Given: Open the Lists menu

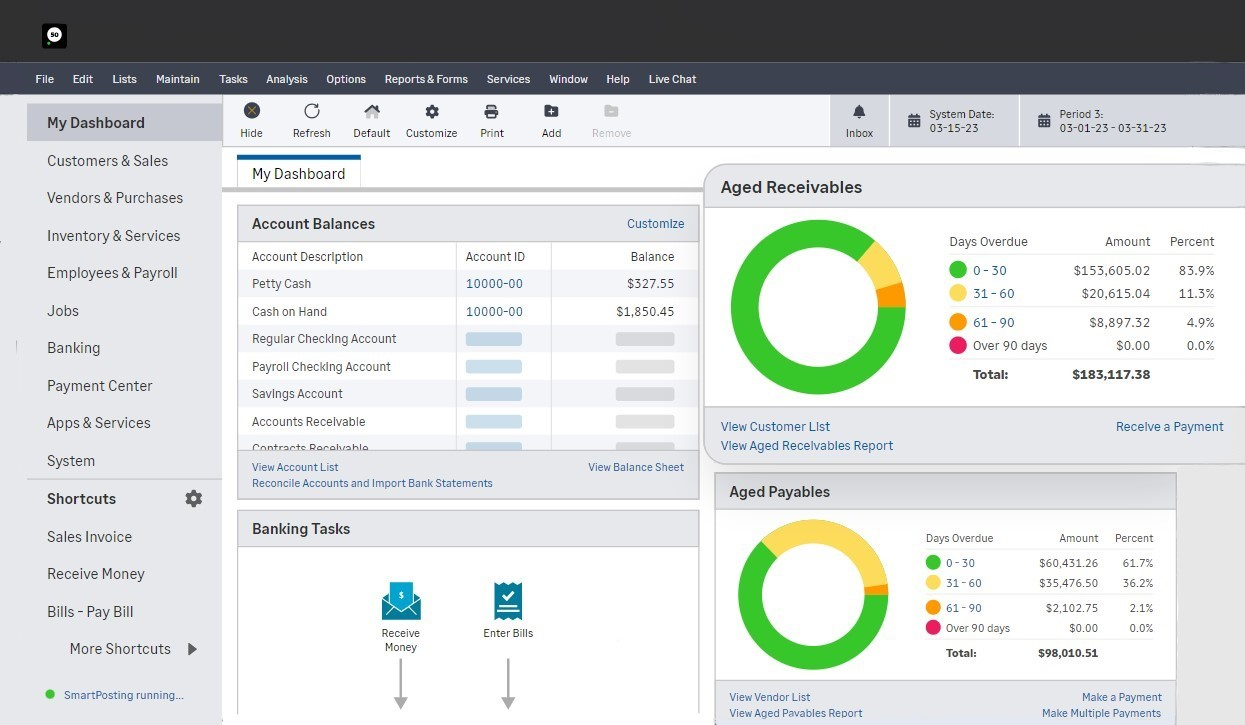Looking at the screenshot, I should (x=125, y=79).
